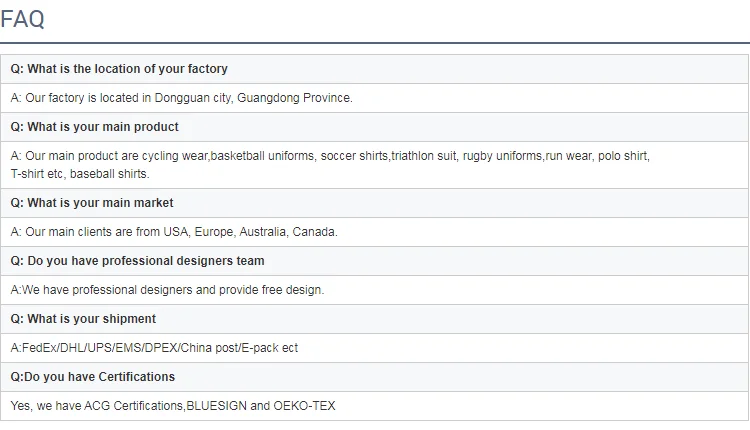The image size is (750, 430).
Task: Click the polo shirt text
Action: tap(623, 156)
